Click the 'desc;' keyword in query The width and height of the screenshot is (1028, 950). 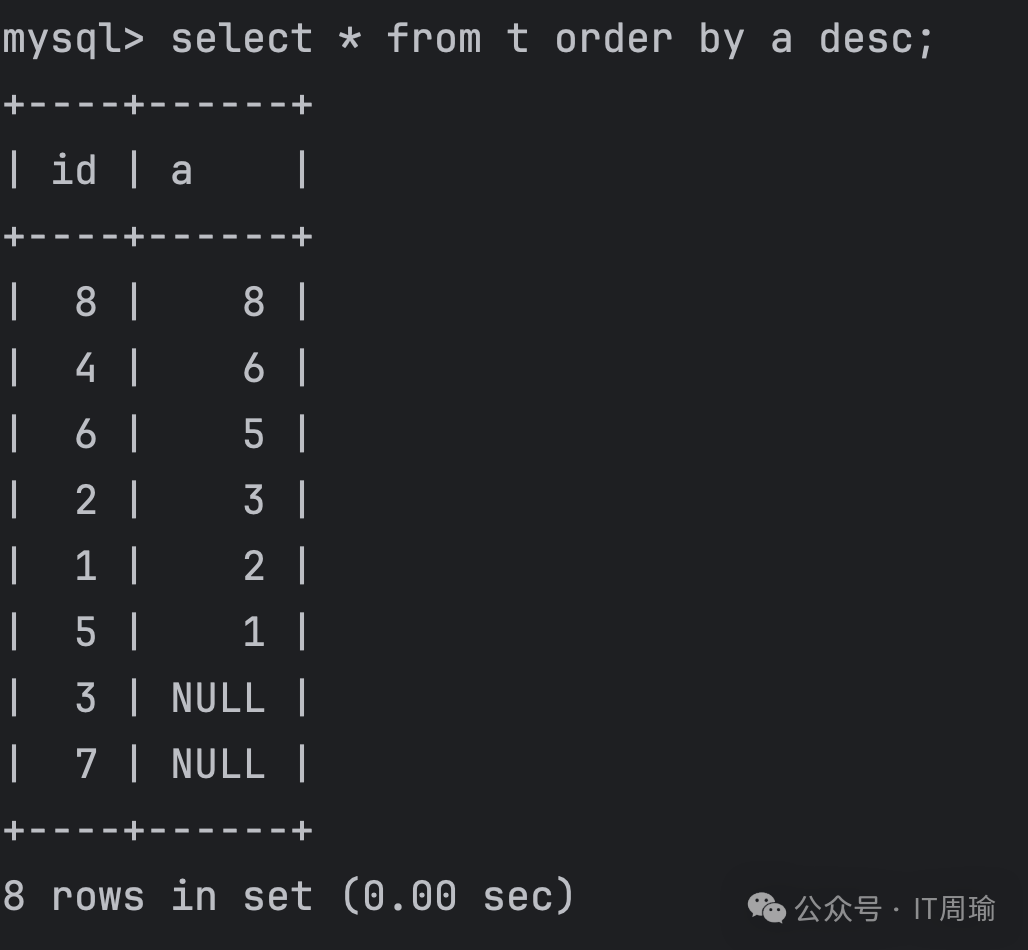(877, 39)
